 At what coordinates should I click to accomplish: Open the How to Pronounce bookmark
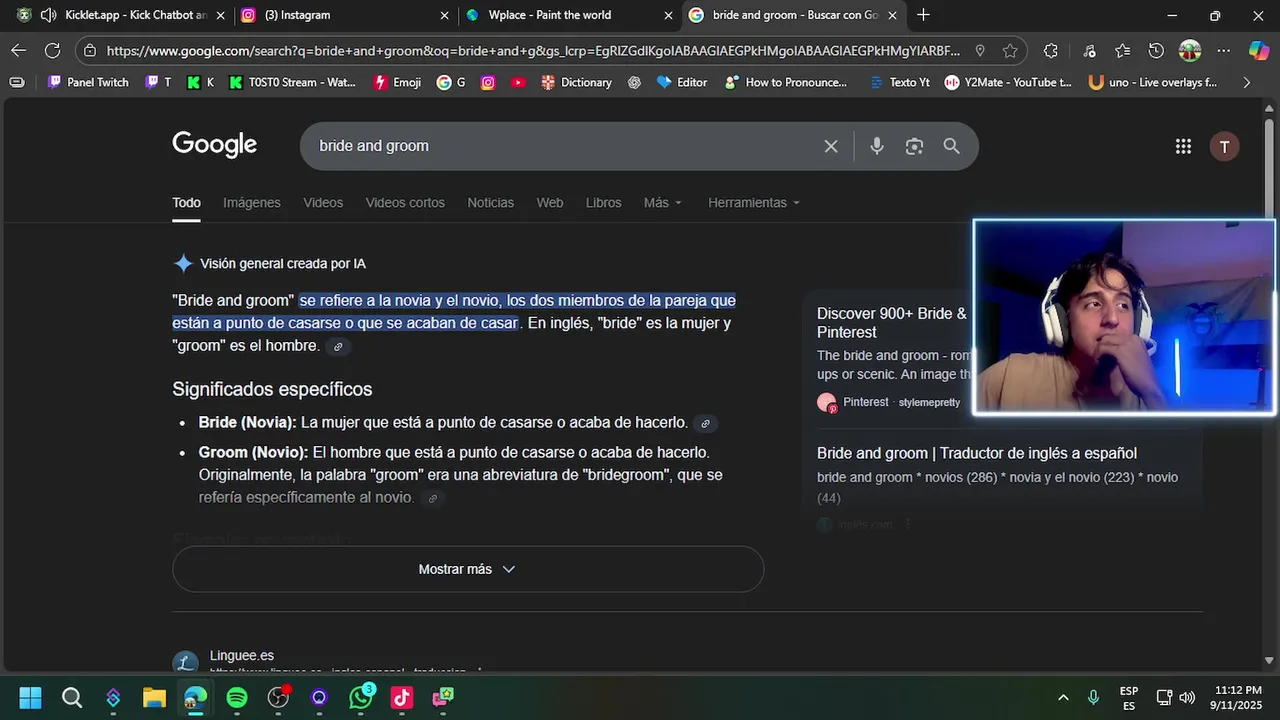click(x=786, y=82)
